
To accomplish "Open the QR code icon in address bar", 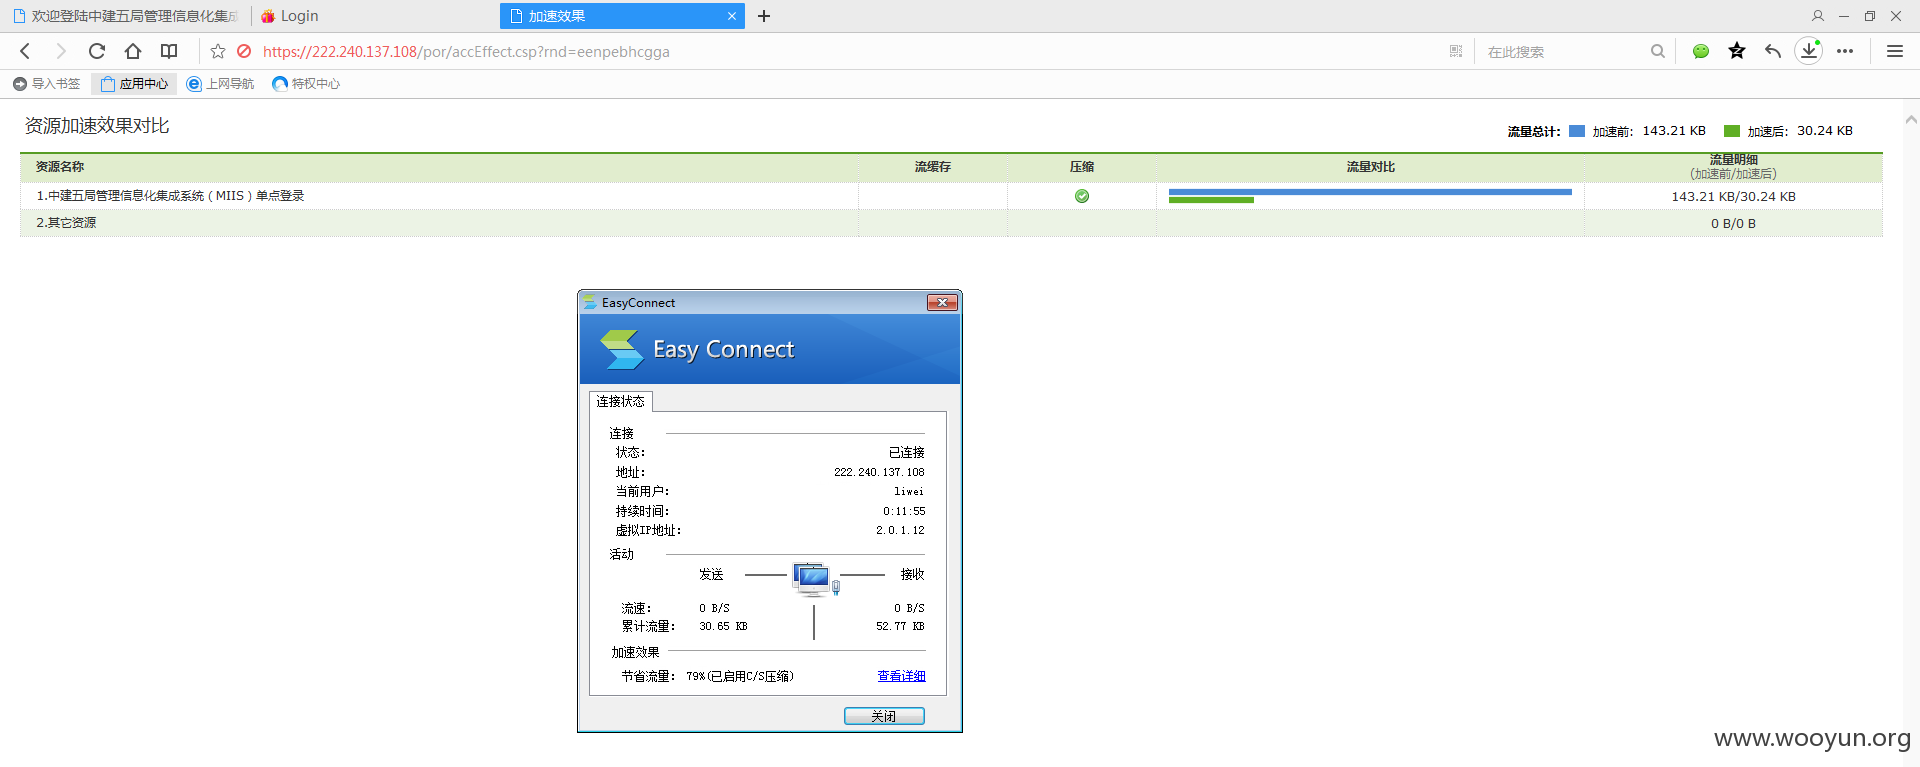I will click(x=1456, y=51).
